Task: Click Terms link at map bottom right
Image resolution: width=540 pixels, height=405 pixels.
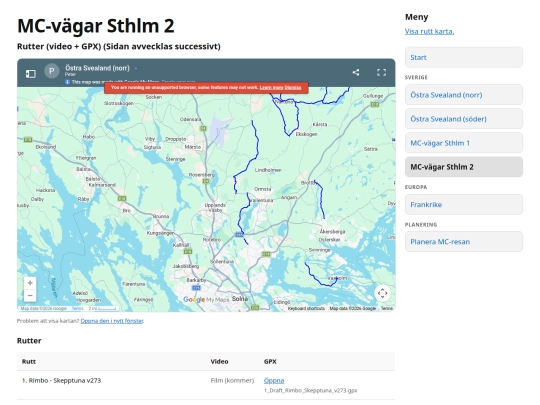Action: coord(387,309)
